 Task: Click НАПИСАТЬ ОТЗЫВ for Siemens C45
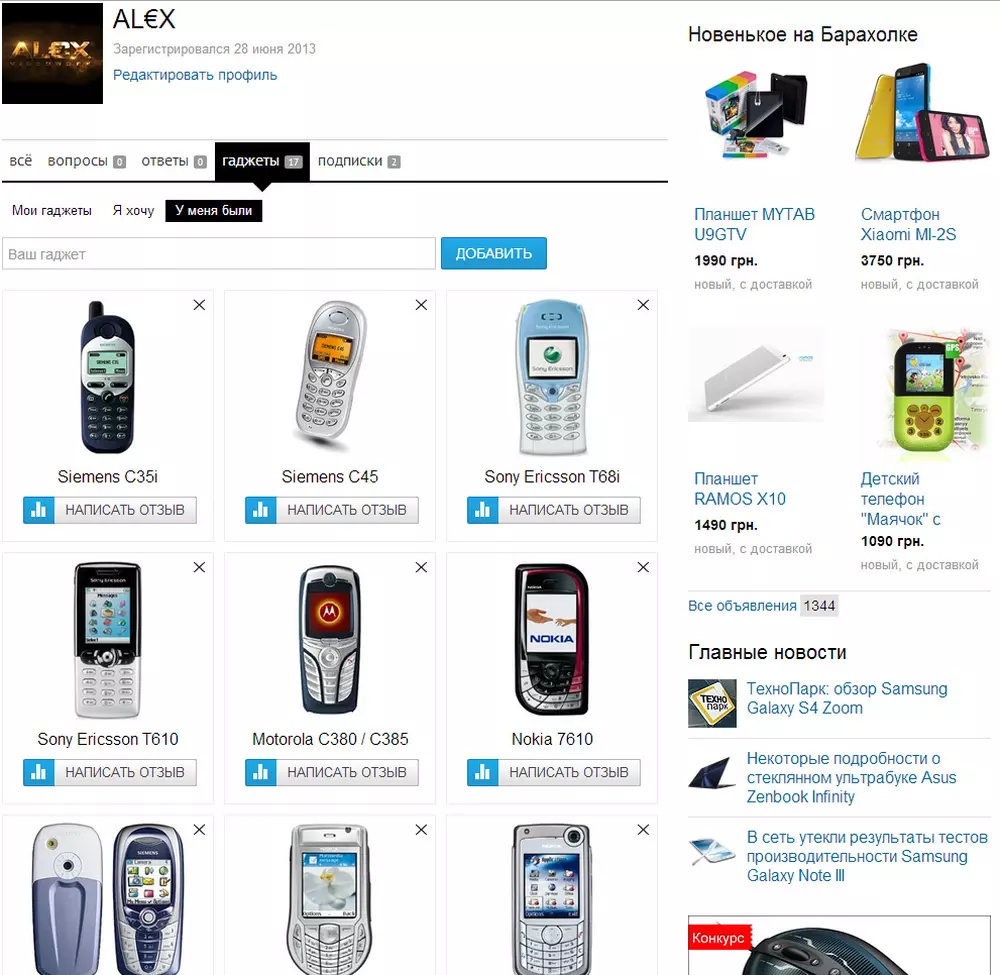(347, 510)
